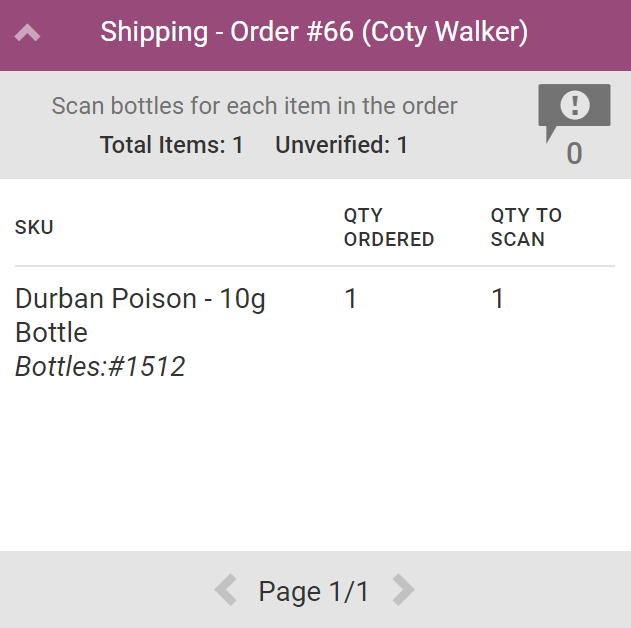Click the Page 1/1 indicator
The height and width of the screenshot is (628, 631).
coord(313,591)
